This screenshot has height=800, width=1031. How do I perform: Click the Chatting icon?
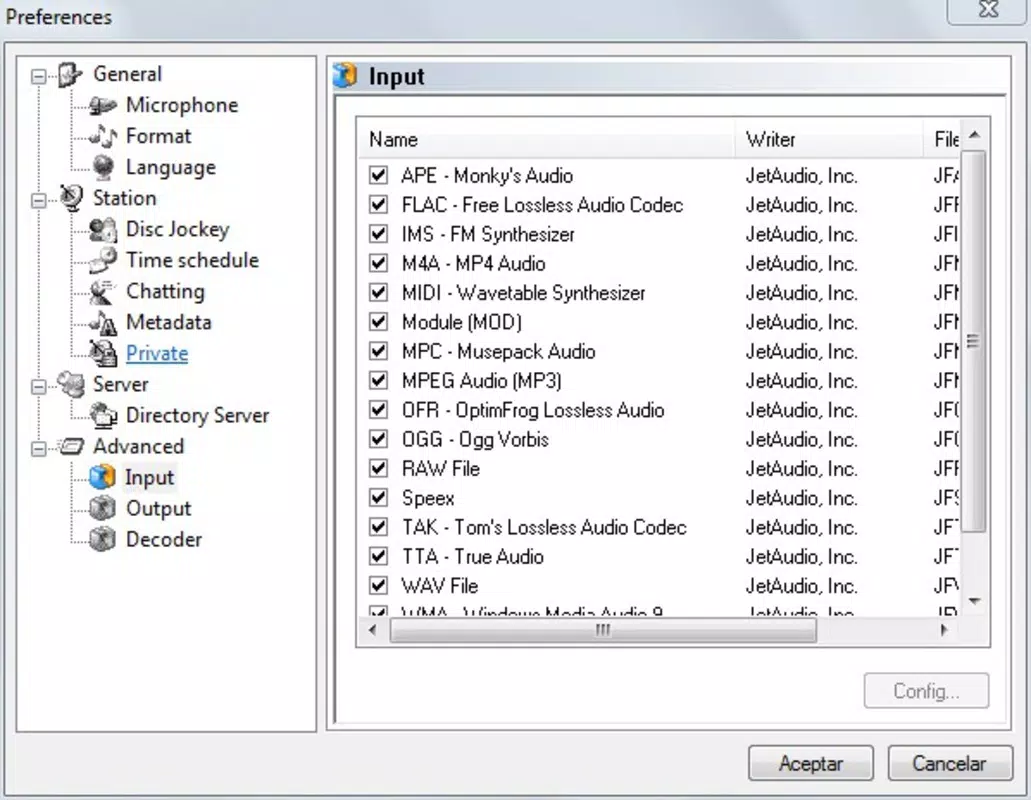click(x=103, y=291)
